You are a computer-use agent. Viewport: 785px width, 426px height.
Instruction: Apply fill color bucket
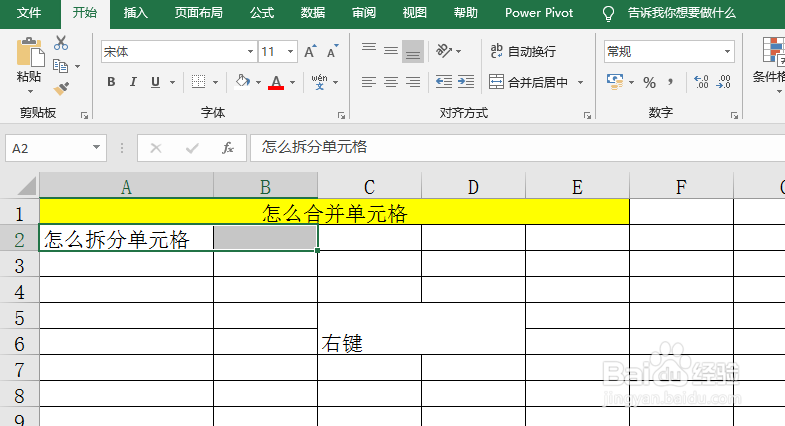(x=243, y=82)
